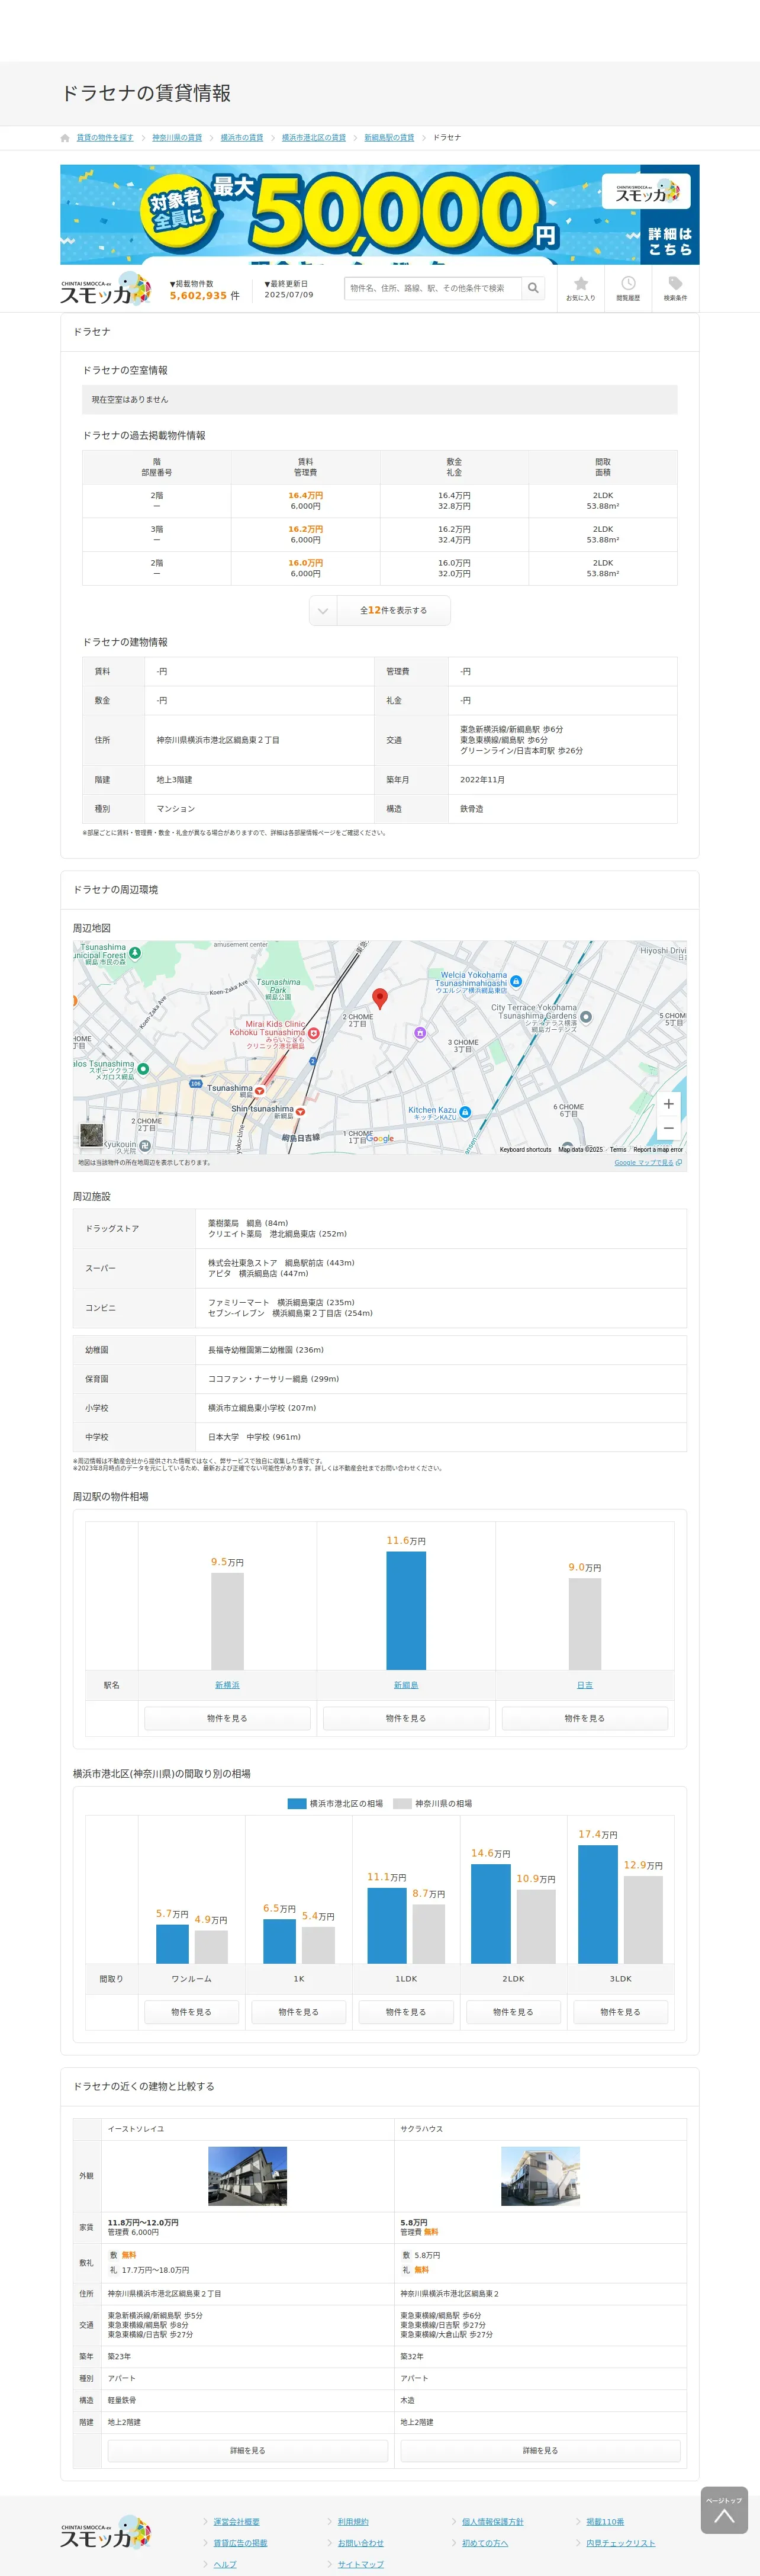Click the Shin-tsunashima station map icon
The height and width of the screenshot is (2576, 760).
[300, 1111]
